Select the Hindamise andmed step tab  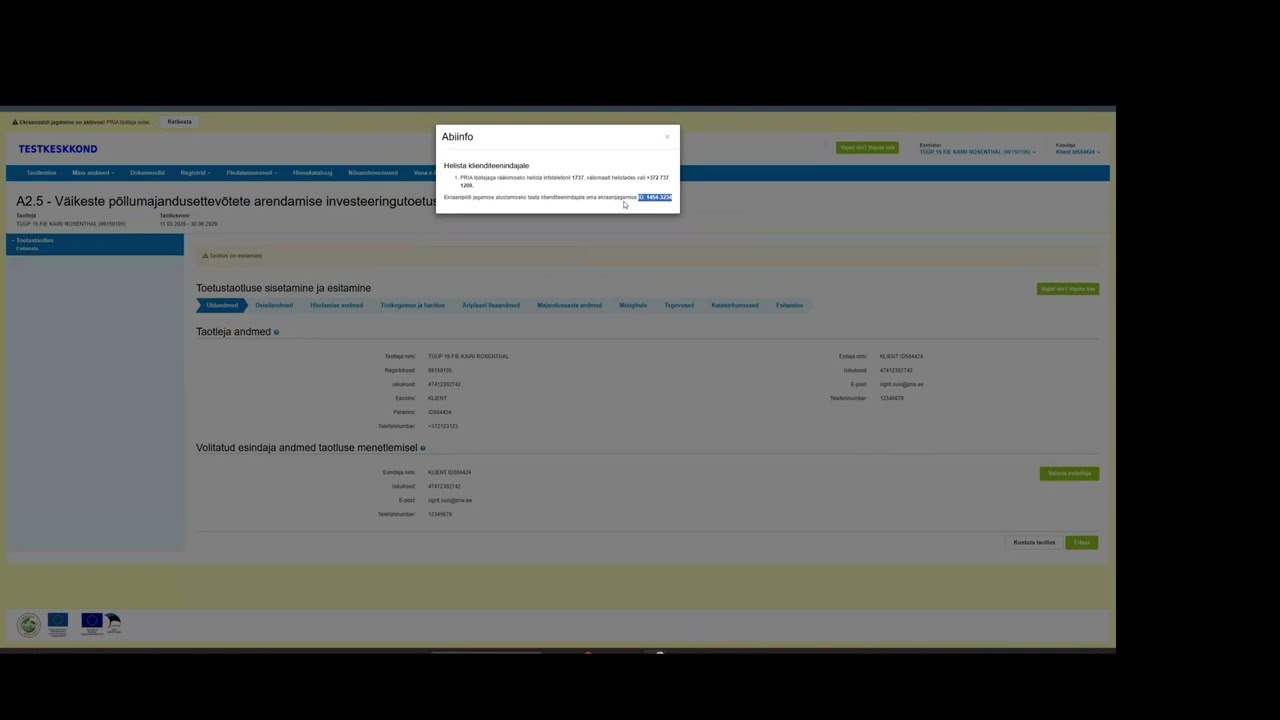click(x=336, y=305)
